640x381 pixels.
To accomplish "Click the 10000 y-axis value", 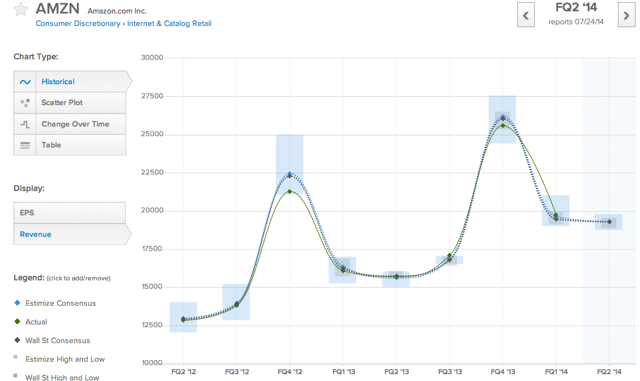I will pyautogui.click(x=152, y=363).
